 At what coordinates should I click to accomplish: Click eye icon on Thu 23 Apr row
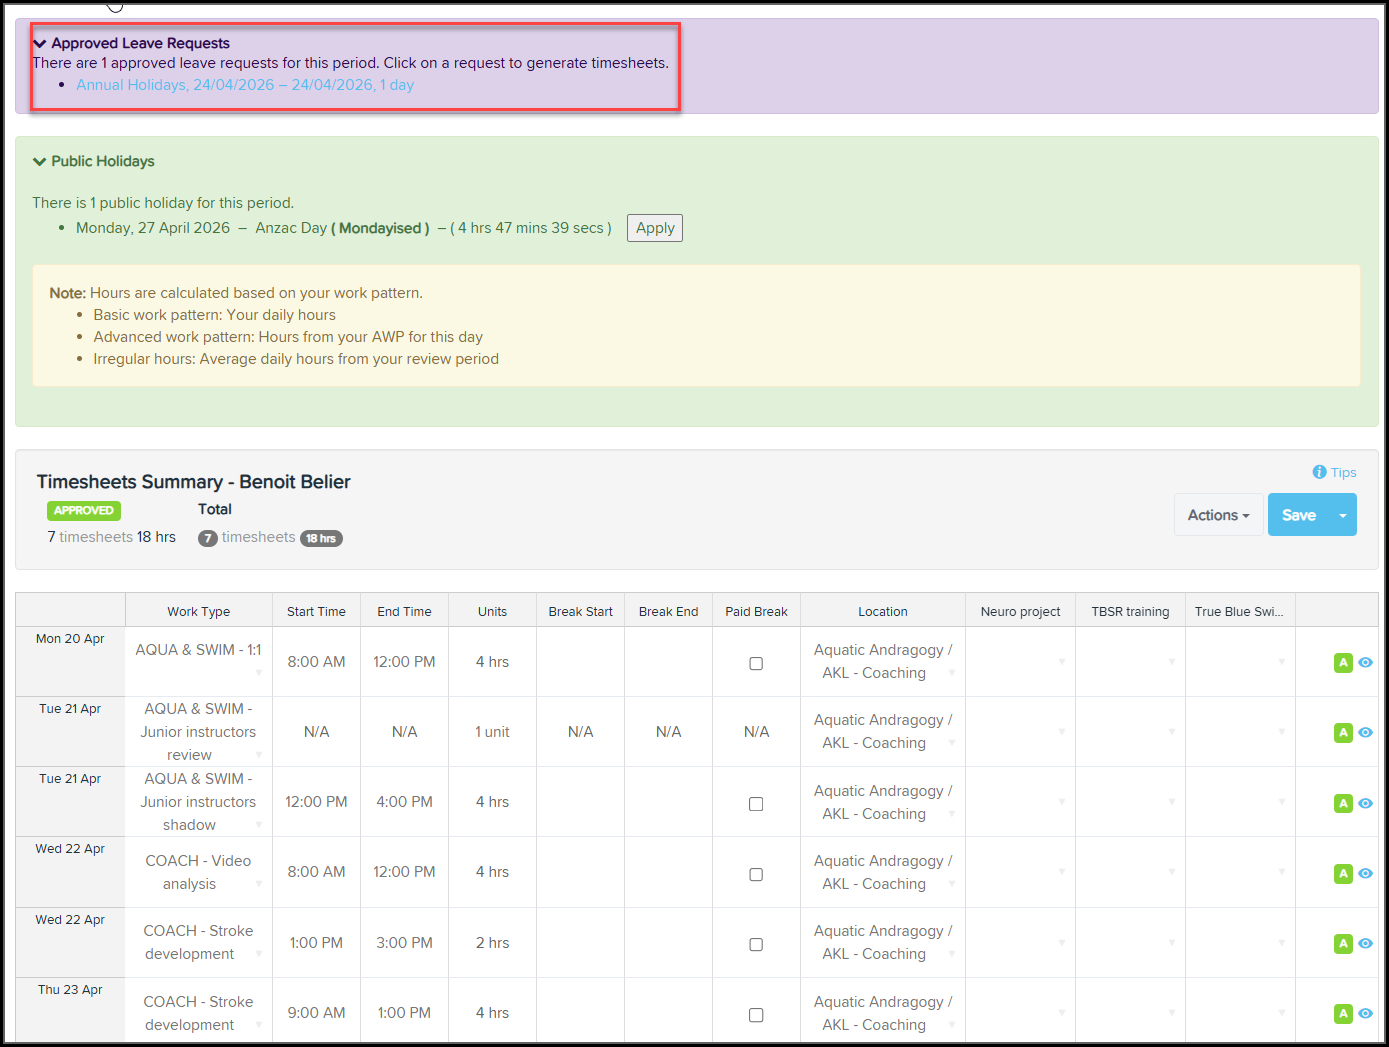pyautogui.click(x=1365, y=1013)
